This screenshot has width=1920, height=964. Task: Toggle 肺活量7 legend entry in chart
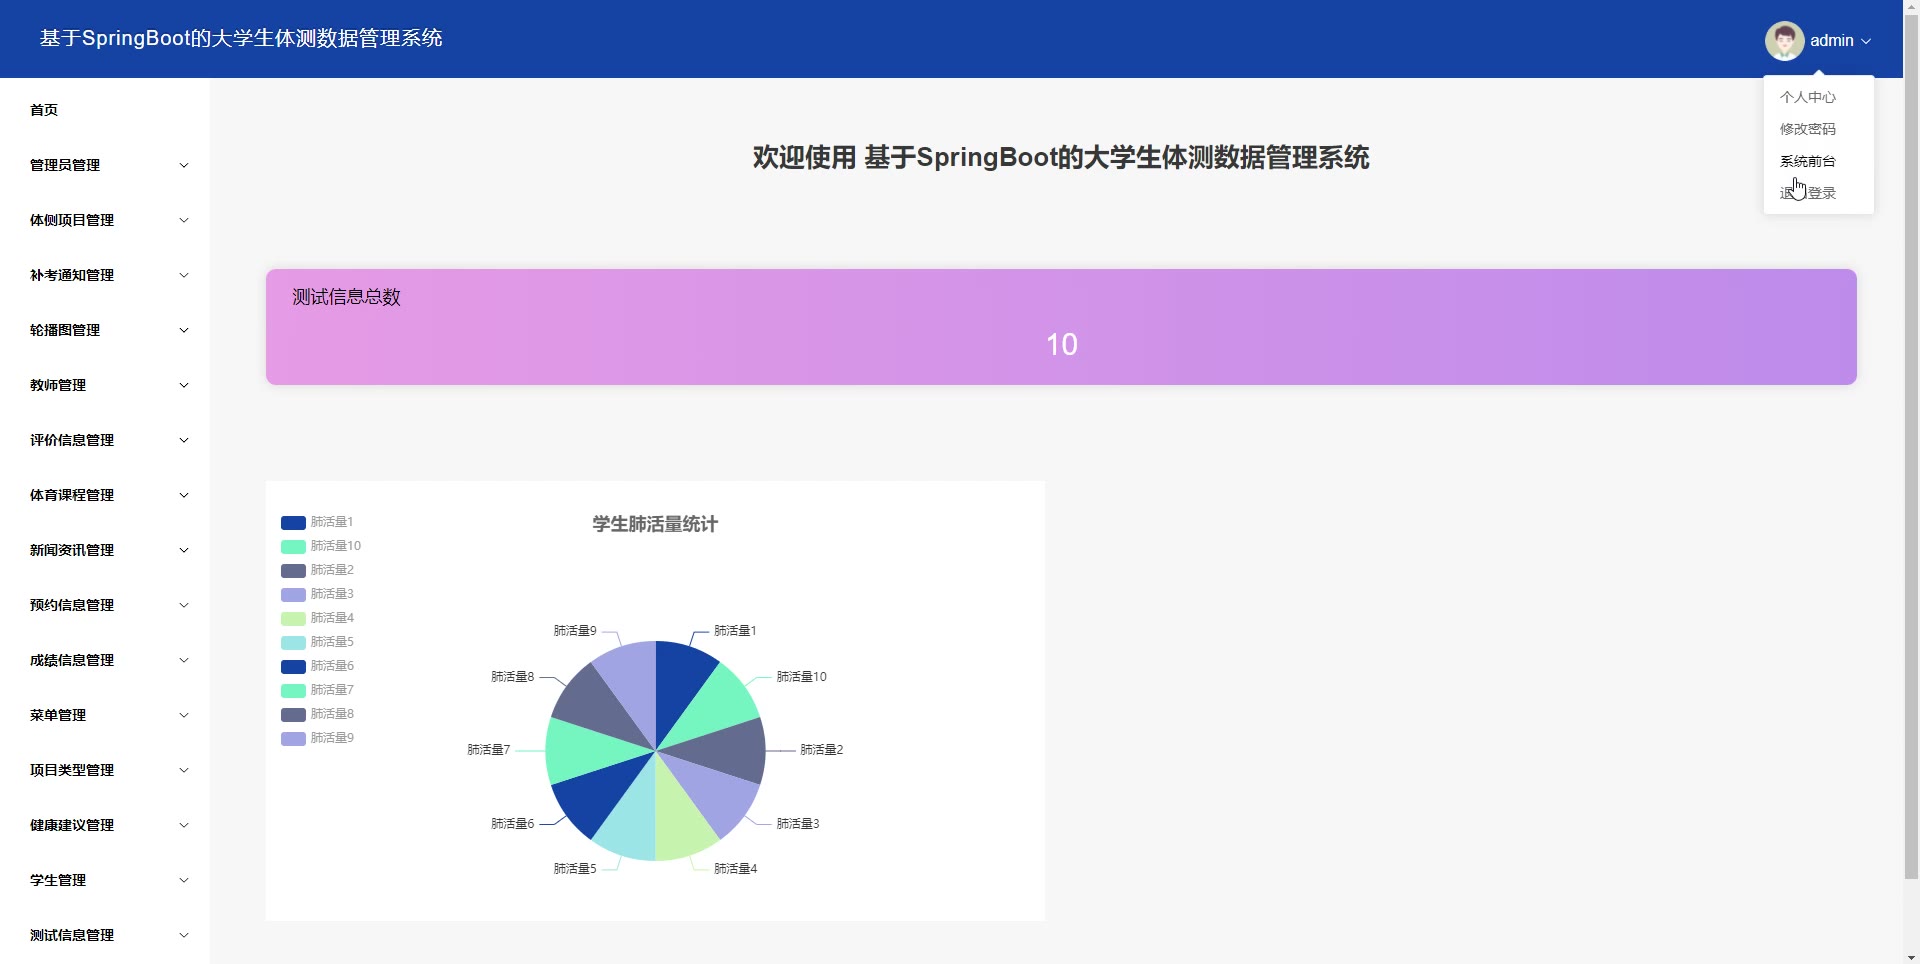point(317,690)
